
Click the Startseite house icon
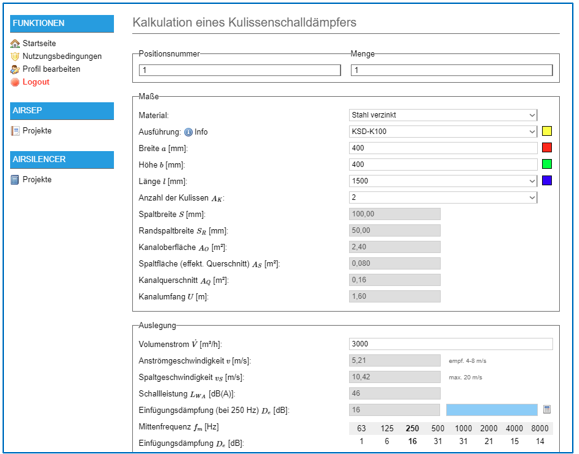tap(15, 43)
